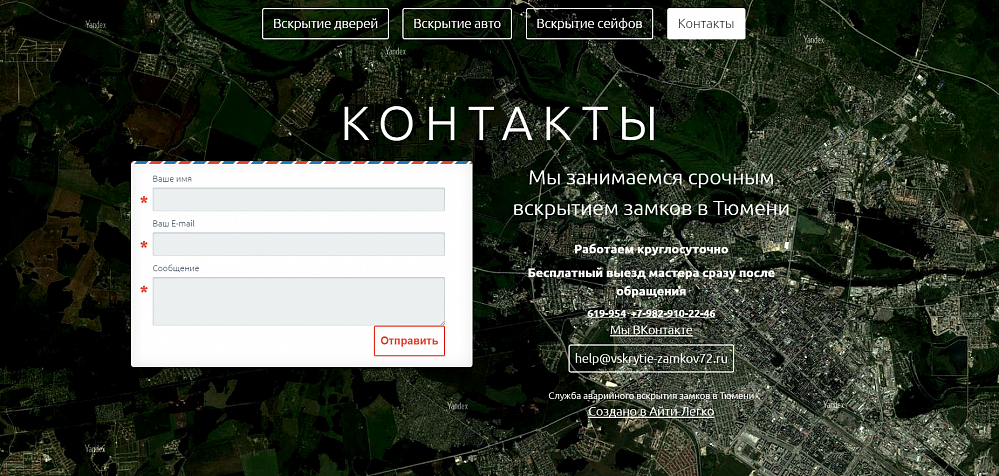
Task: Open the Мы ВКонтакте link
Action: 651,330
